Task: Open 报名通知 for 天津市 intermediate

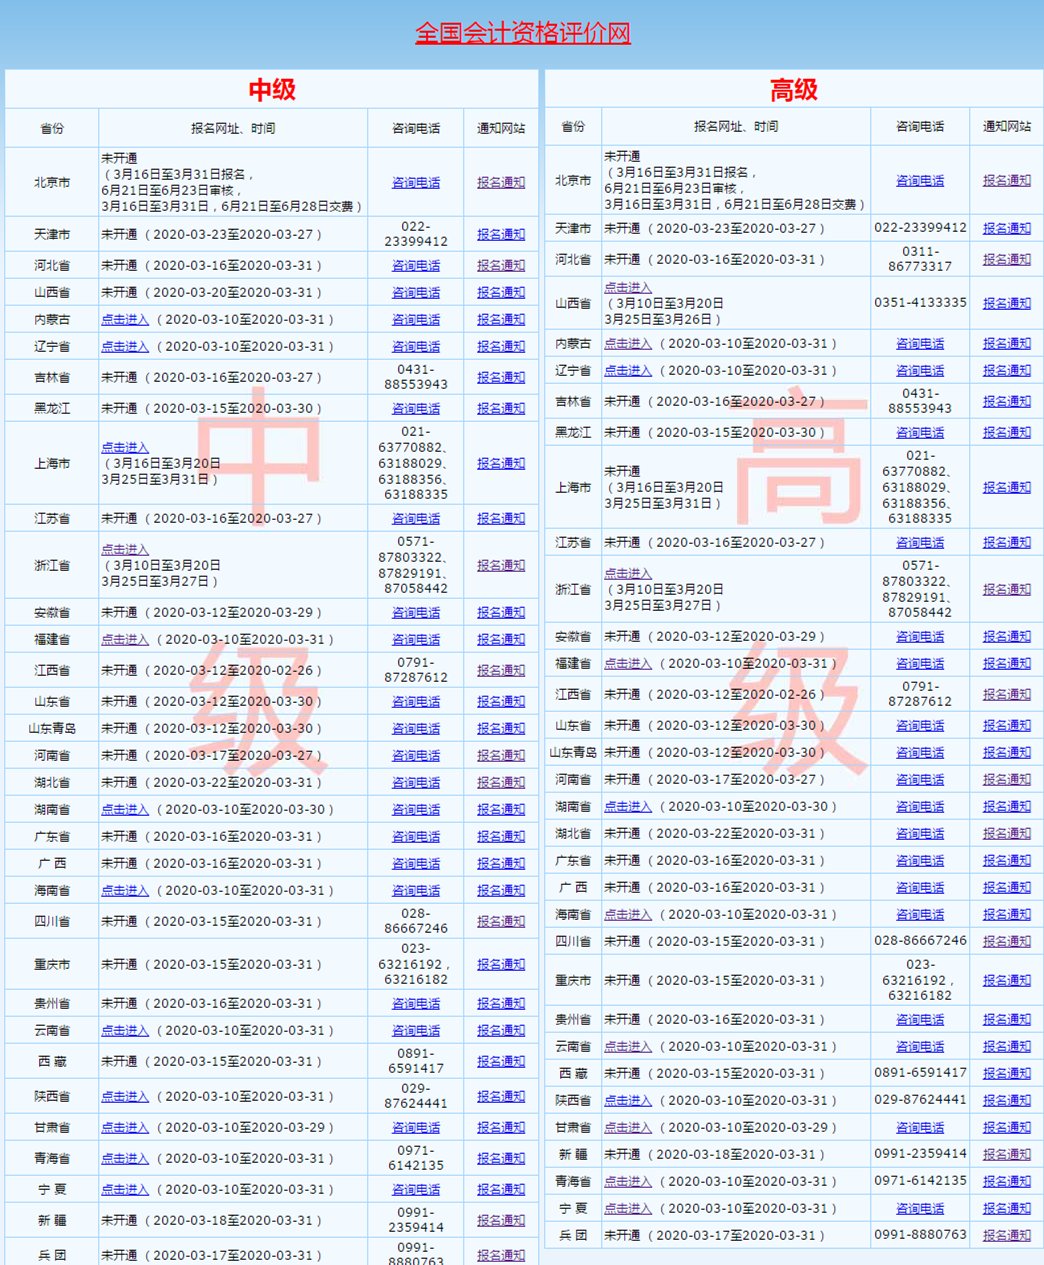Action: tap(499, 233)
